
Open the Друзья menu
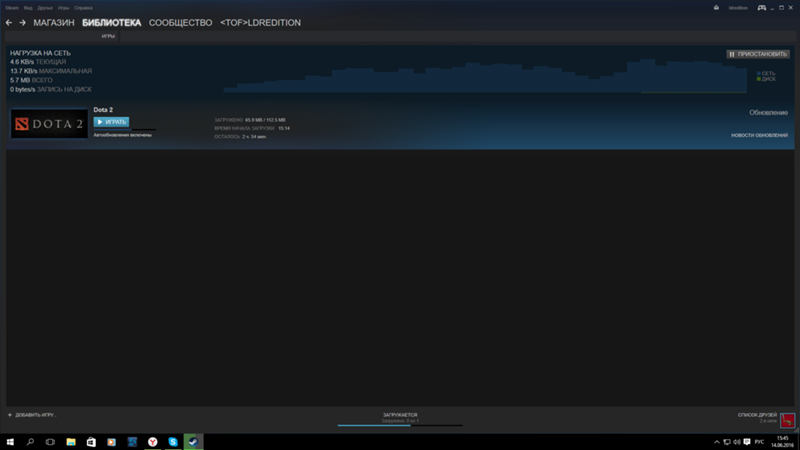(x=45, y=8)
